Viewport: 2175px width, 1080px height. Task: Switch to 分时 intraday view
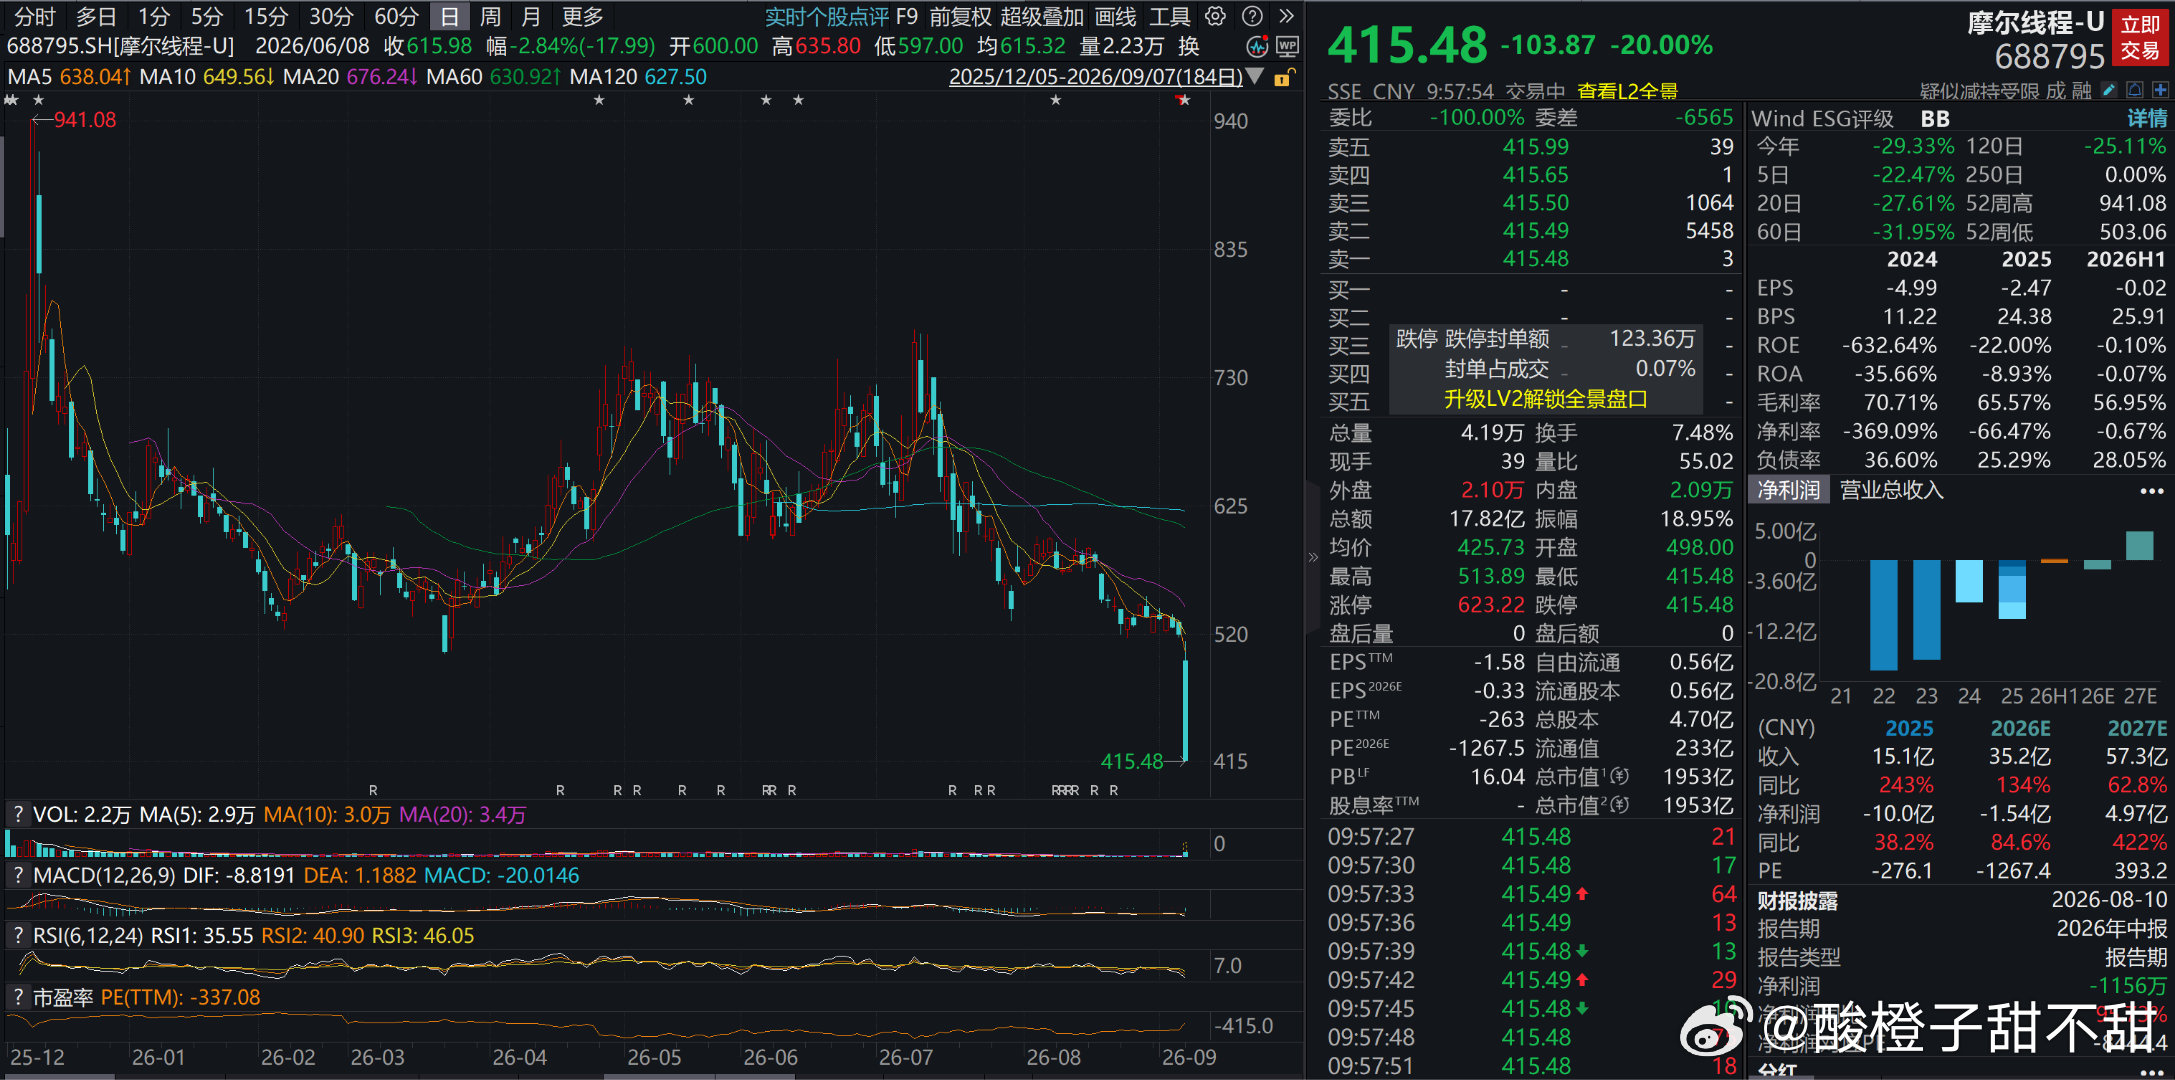click(x=35, y=16)
